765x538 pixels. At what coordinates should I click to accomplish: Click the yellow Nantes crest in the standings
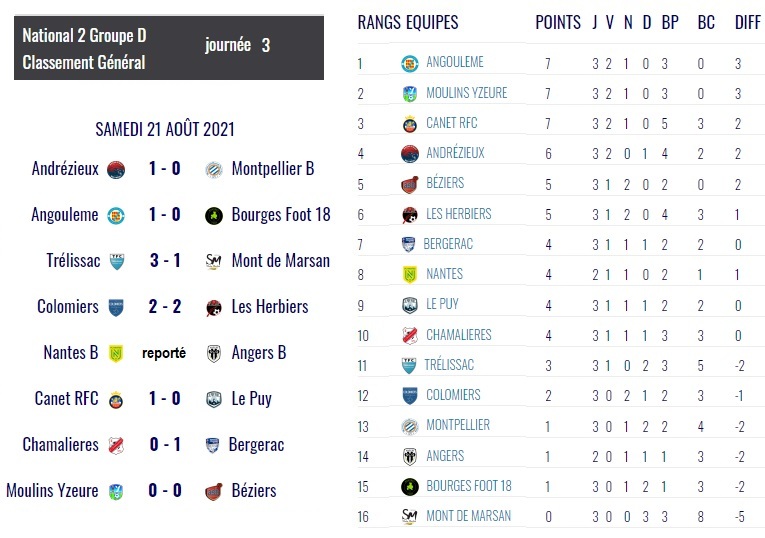(x=409, y=274)
